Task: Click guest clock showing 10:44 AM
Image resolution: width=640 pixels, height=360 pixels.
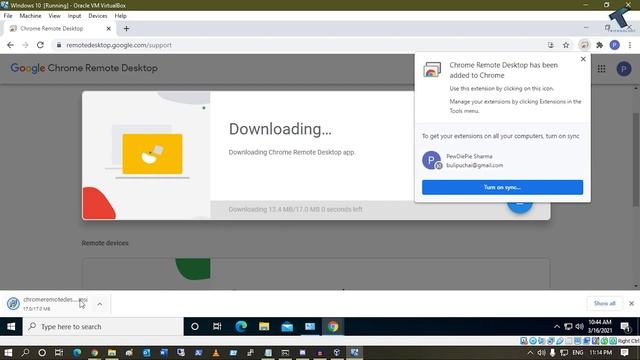Action: [600, 327]
